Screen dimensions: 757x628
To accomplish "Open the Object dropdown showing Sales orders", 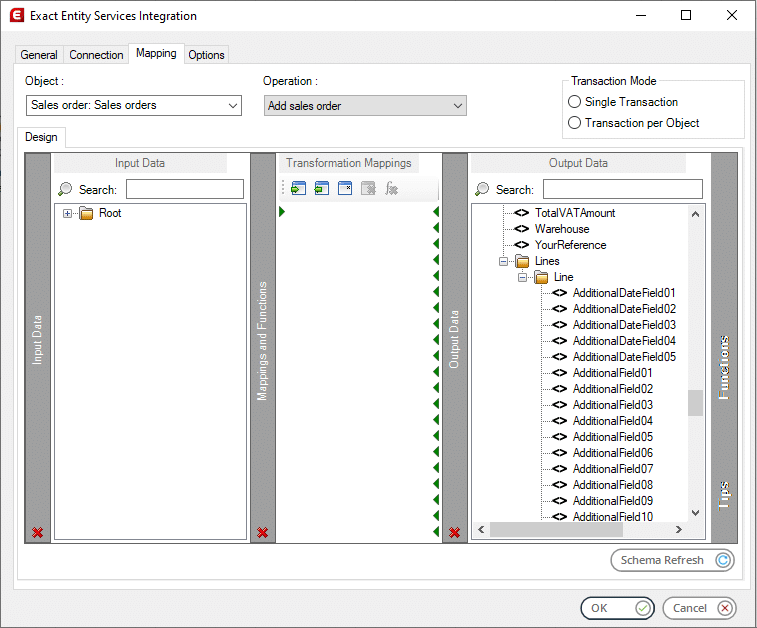I will (x=134, y=105).
